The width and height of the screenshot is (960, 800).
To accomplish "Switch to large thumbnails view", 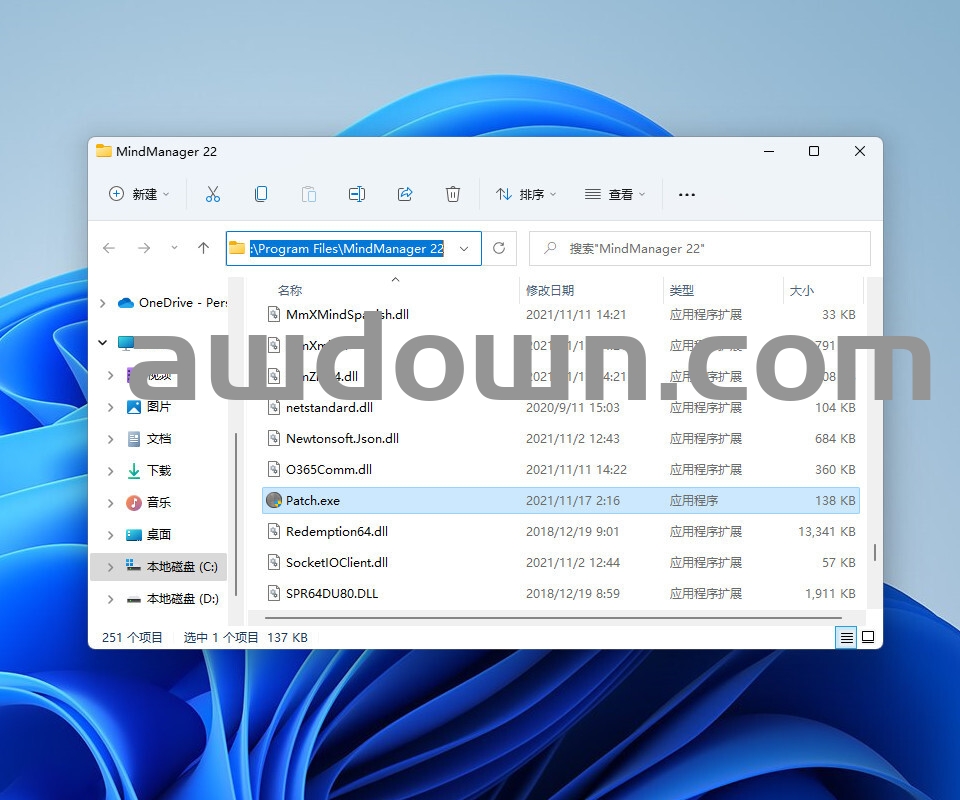I will [868, 637].
